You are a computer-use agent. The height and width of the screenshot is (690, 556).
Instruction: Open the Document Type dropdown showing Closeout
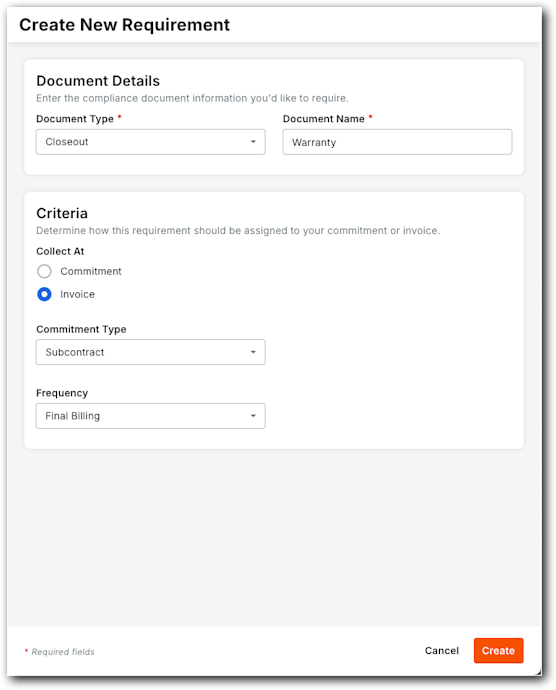[x=151, y=142]
